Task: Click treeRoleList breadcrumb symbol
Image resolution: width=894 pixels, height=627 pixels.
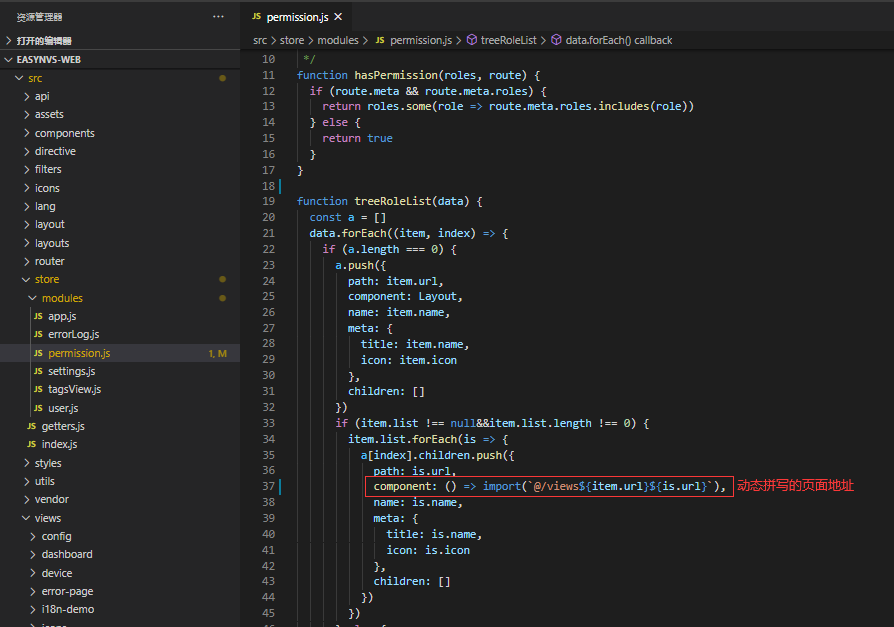Action: [x=509, y=40]
